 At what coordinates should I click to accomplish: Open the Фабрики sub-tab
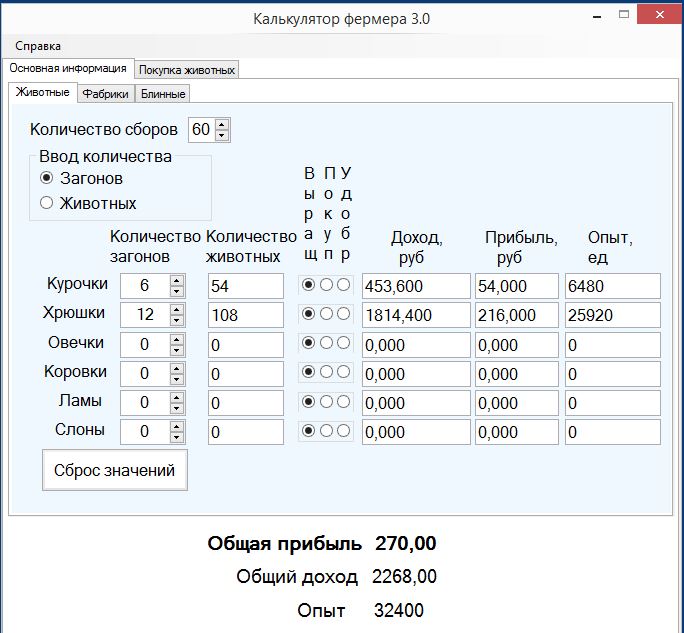[106, 93]
